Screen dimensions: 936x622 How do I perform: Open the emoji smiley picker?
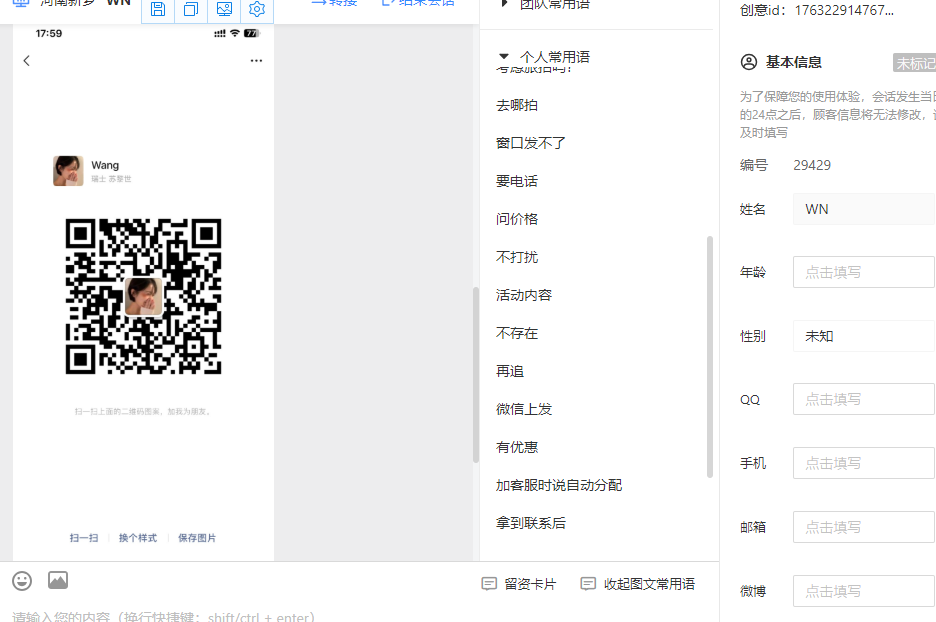[22, 581]
